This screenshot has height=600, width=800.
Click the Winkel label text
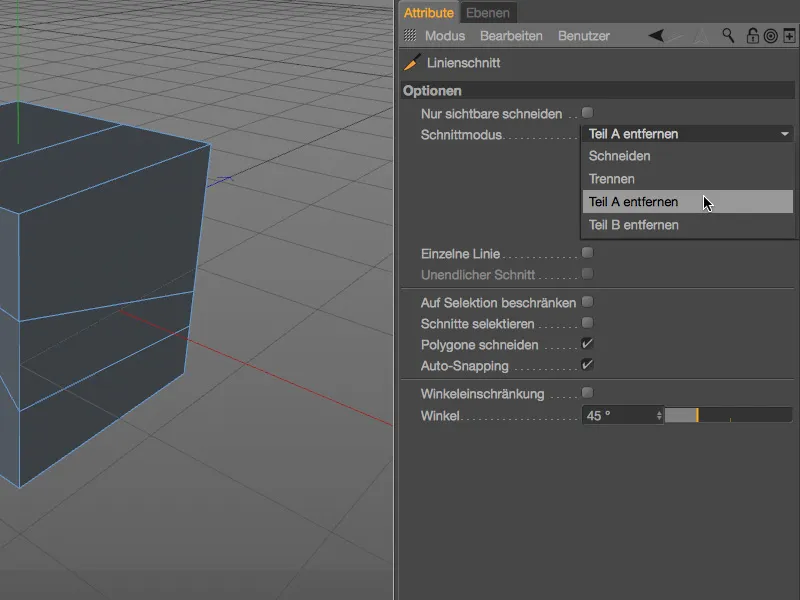(440, 415)
